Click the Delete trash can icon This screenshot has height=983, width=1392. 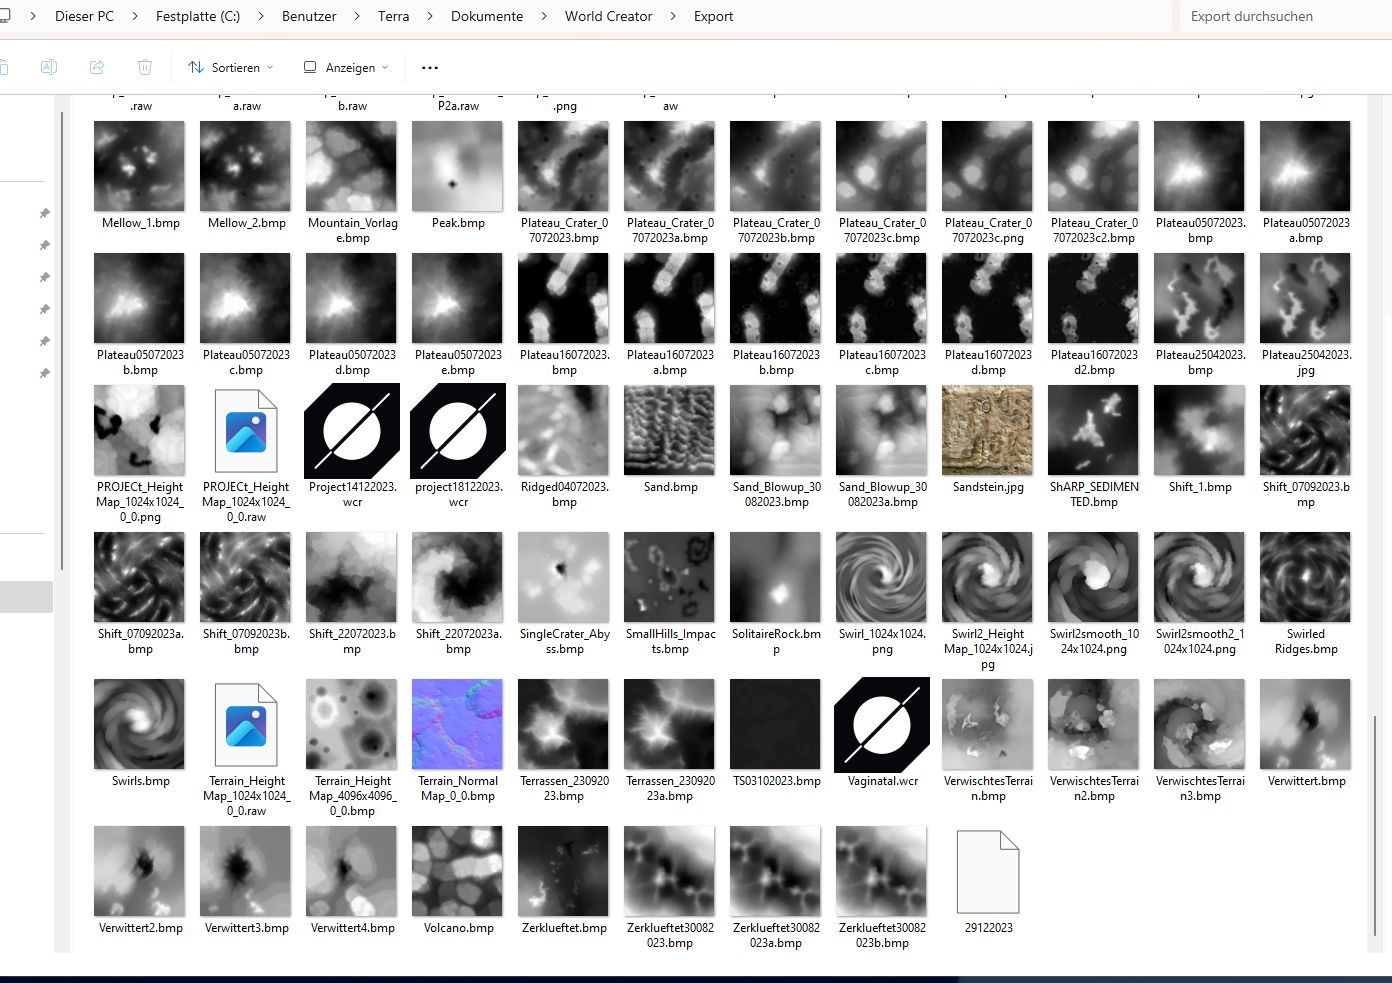[145, 67]
